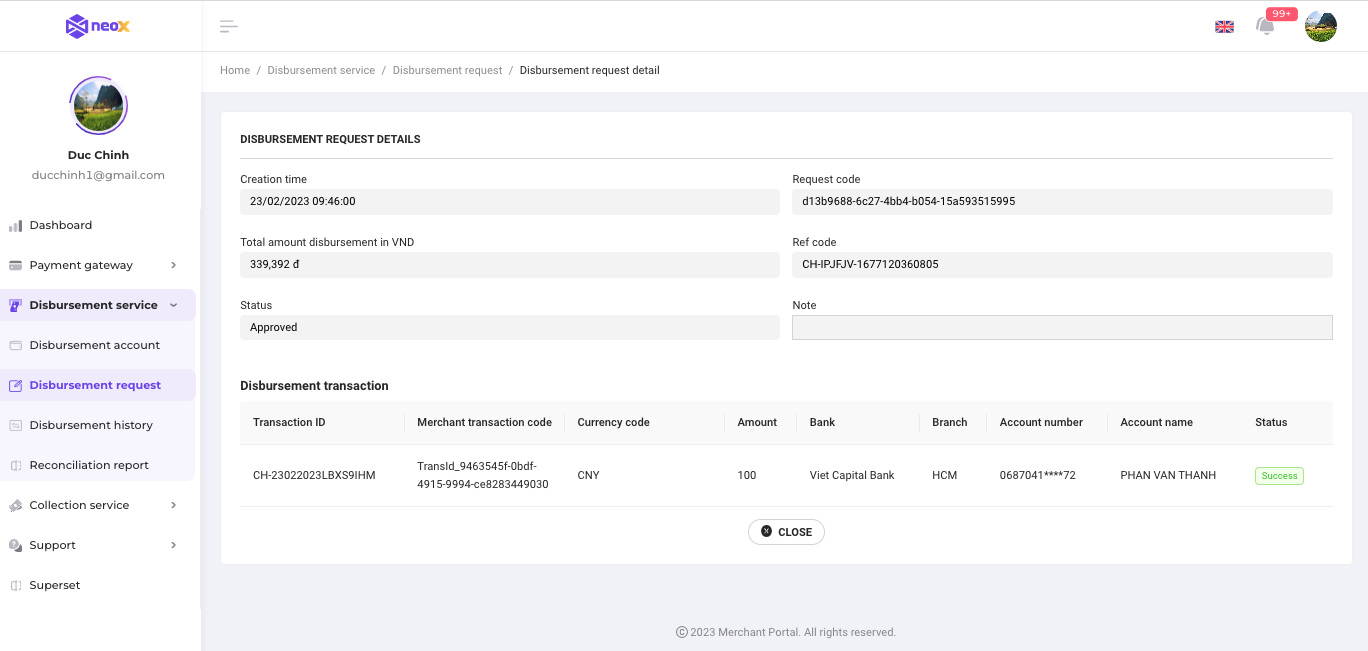Screen dimensions: 1368x651
Task: Toggle the sidebar collapse hamburger icon
Action: click(x=229, y=26)
